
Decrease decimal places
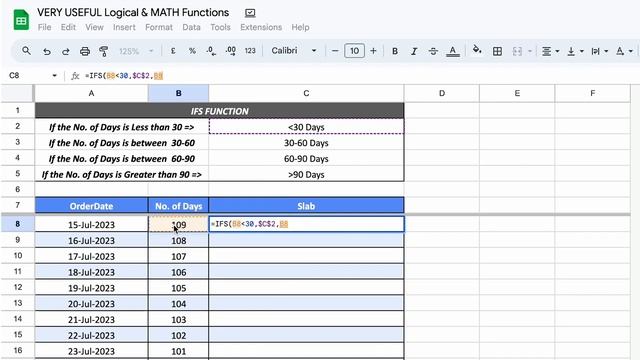click(211, 51)
